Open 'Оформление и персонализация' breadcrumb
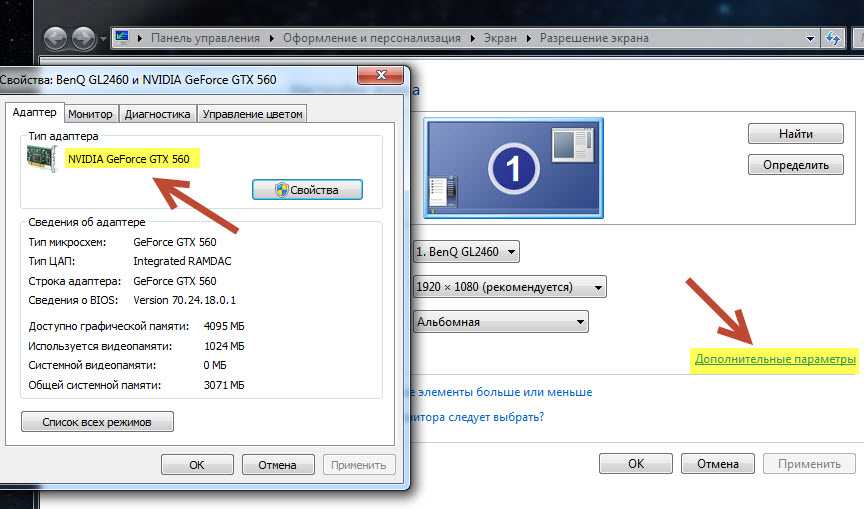The image size is (864, 509). pos(371,38)
